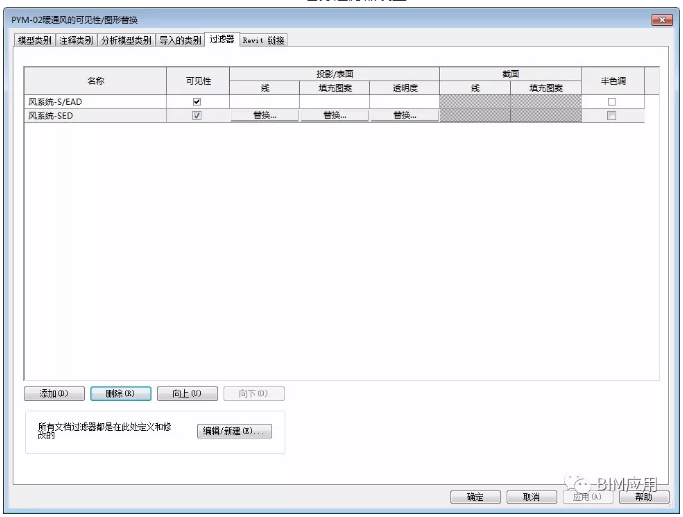Open the Revit 链接 tab
Image resolution: width=683 pixels, height=517 pixels.
coord(263,40)
